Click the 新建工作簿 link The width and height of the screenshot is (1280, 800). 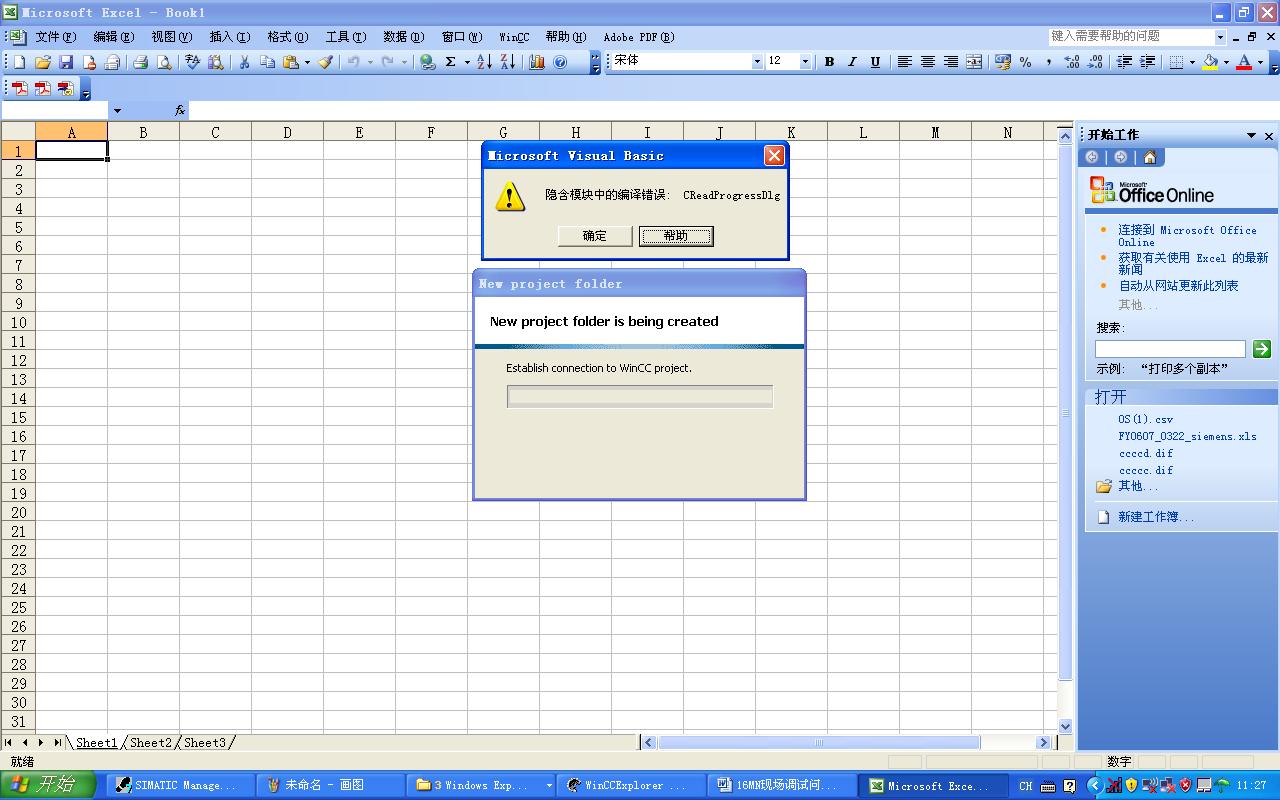click(x=1156, y=517)
